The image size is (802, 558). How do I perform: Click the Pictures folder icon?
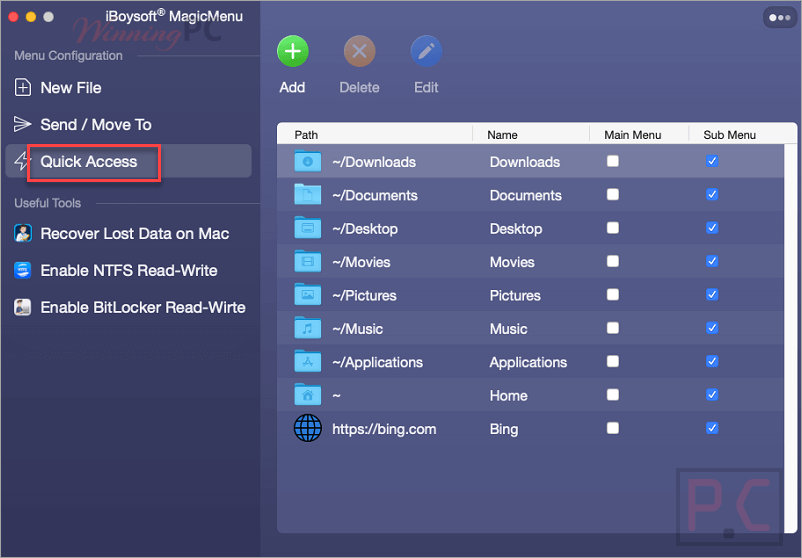pyautogui.click(x=307, y=295)
